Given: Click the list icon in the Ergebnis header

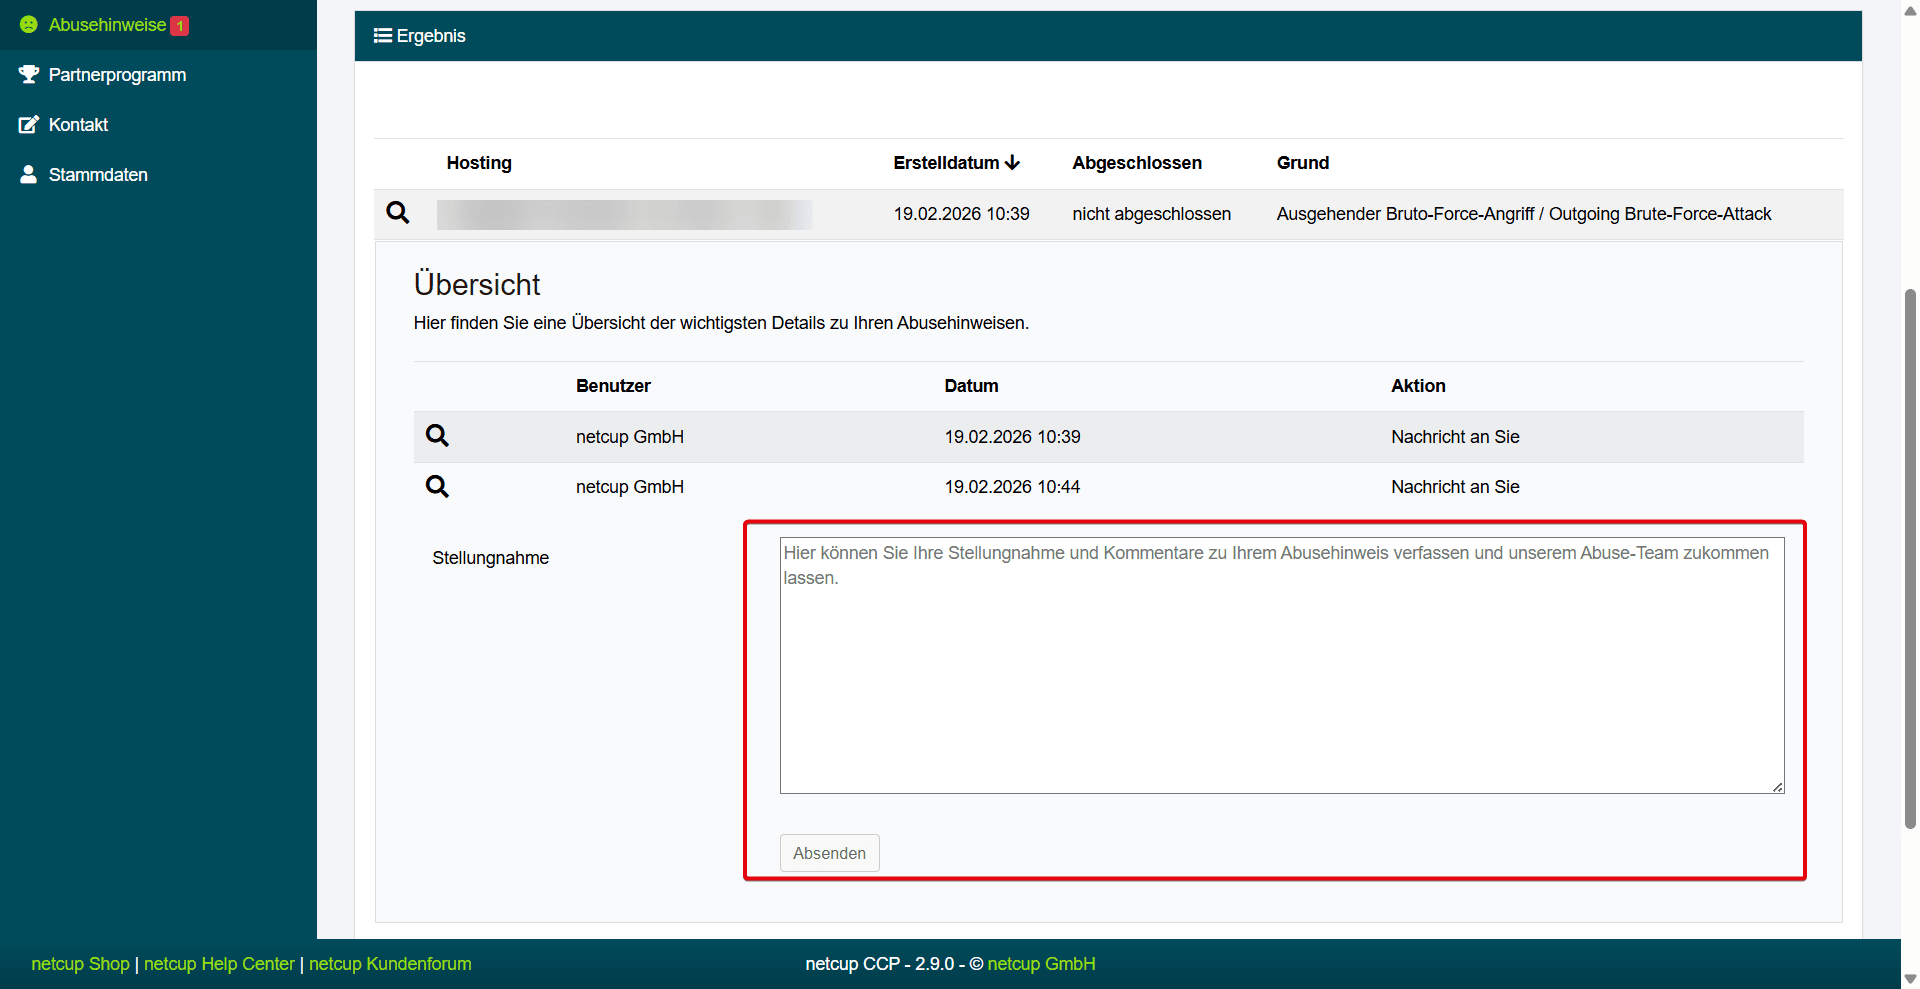Looking at the screenshot, I should 382,36.
